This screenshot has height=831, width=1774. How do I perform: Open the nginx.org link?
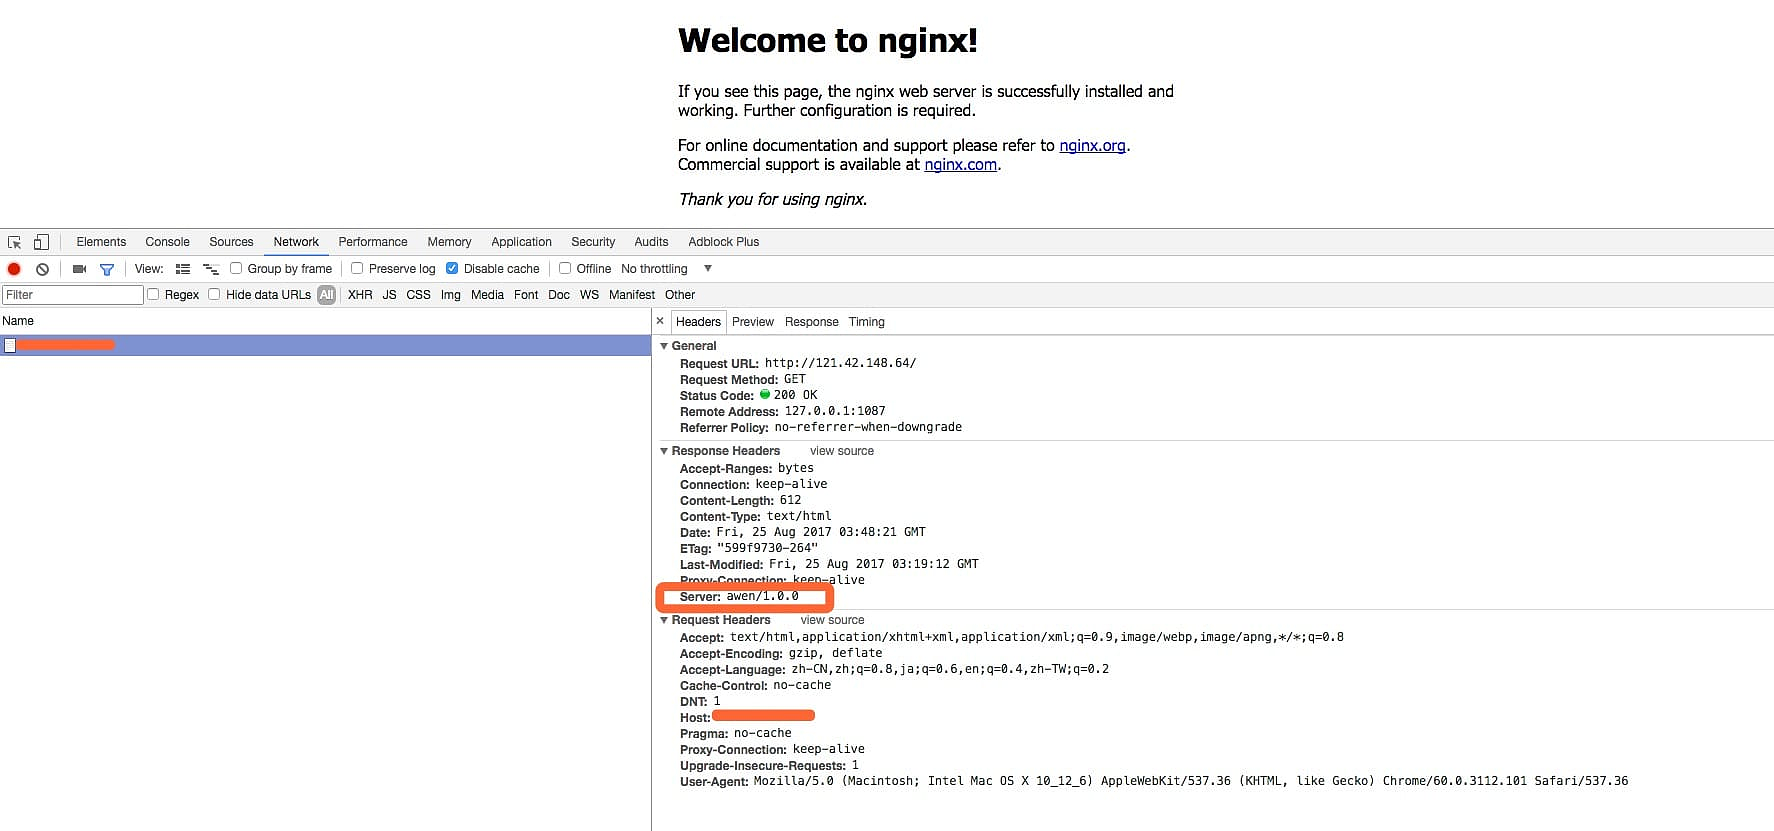(x=1092, y=146)
